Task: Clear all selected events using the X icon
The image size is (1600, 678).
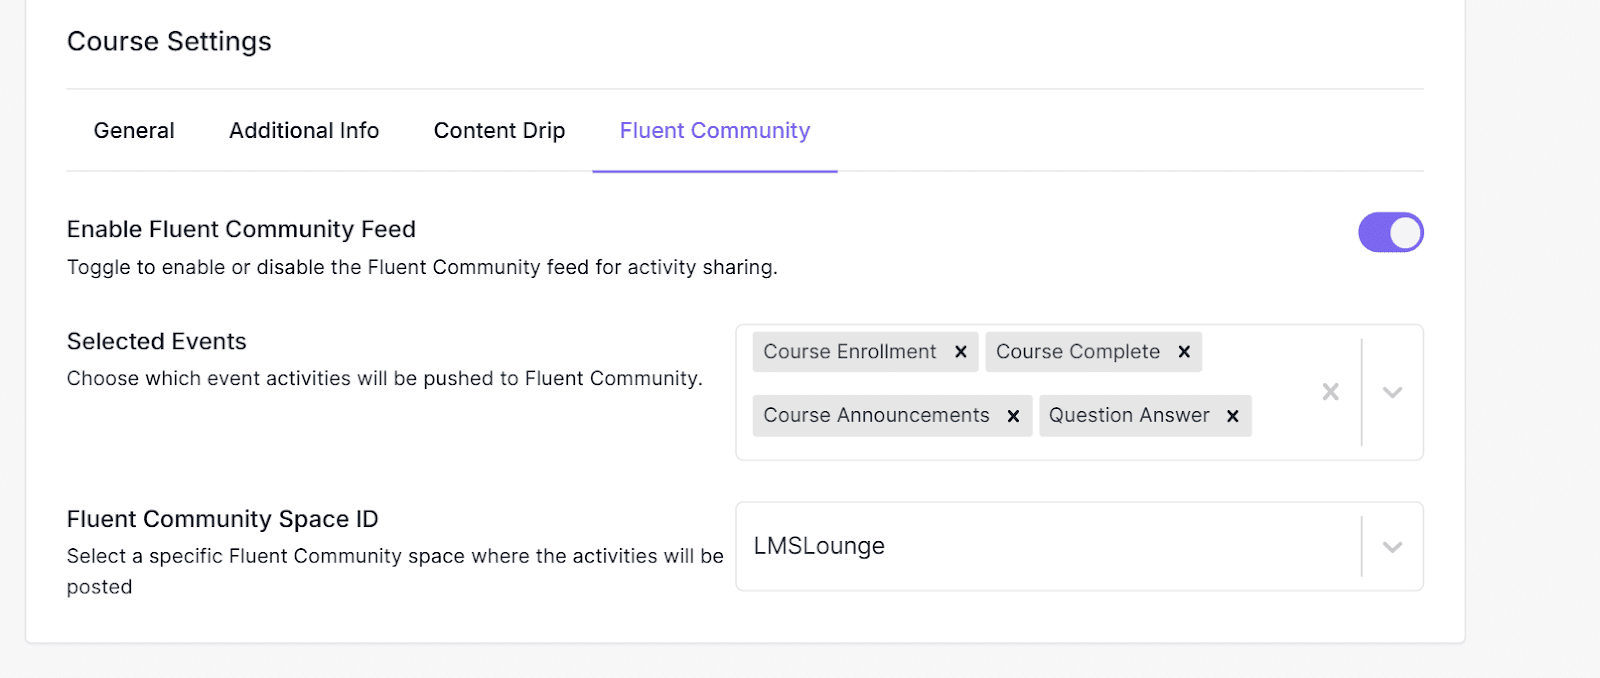Action: click(1330, 392)
